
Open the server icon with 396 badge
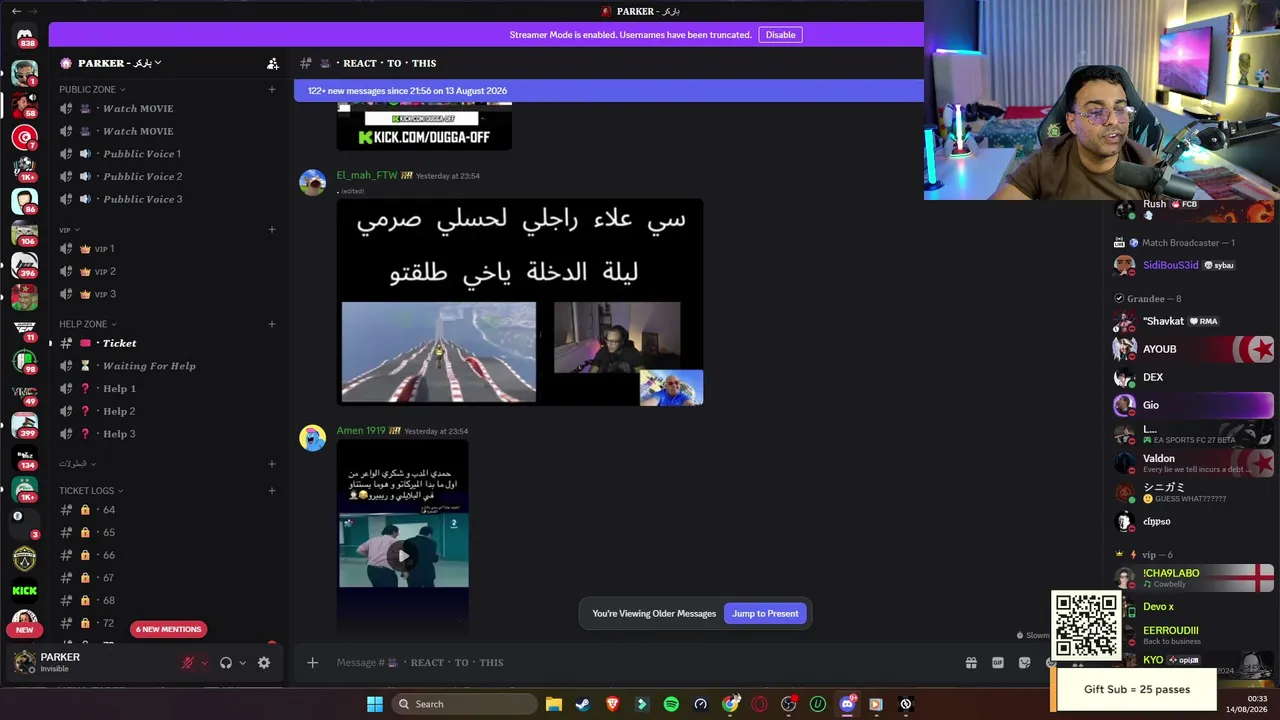pos(25,265)
